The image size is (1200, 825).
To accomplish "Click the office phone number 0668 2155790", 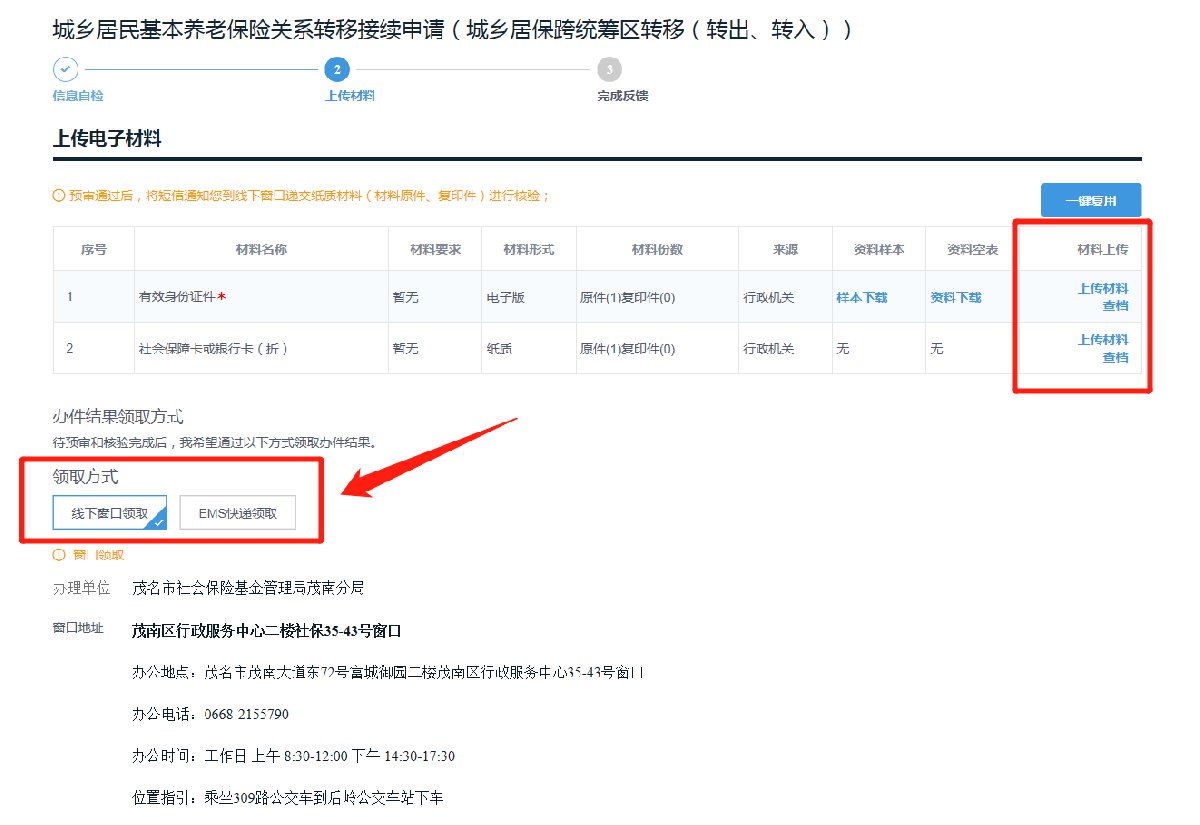I will [246, 714].
